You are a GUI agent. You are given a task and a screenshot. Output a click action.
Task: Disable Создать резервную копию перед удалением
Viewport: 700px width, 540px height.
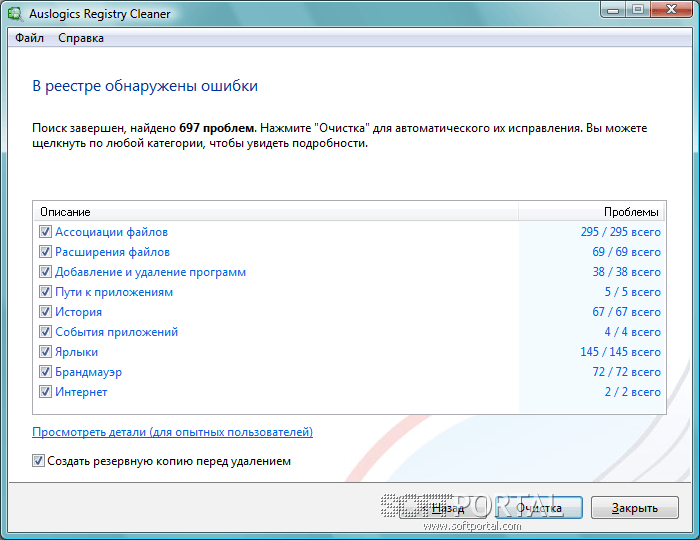click(x=38, y=461)
